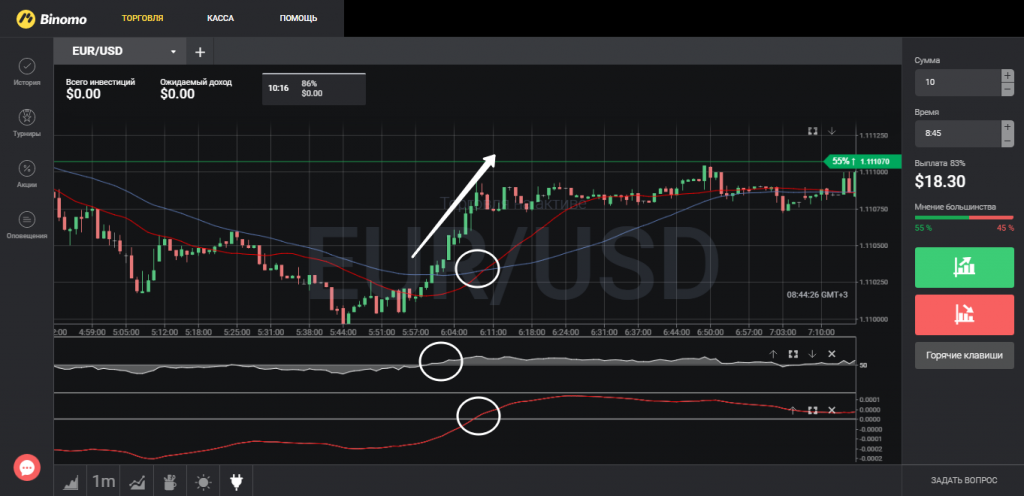Click the 6:11:00 time axis label
Image resolution: width=1024 pixels, height=496 pixels.
[494, 332]
